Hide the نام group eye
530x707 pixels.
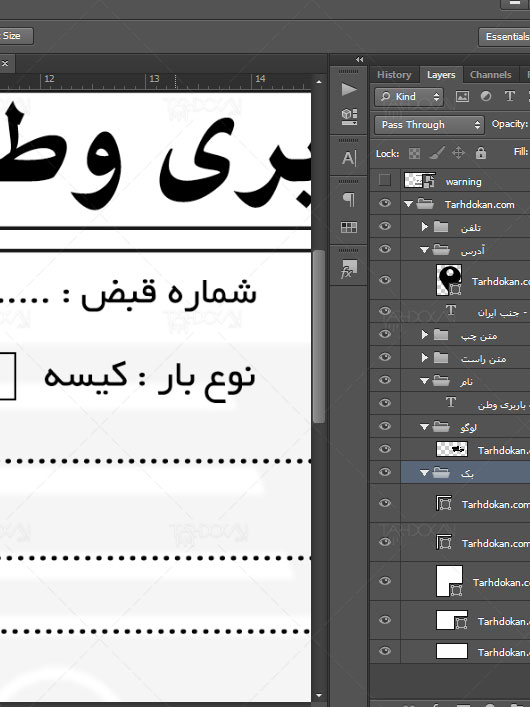[385, 381]
